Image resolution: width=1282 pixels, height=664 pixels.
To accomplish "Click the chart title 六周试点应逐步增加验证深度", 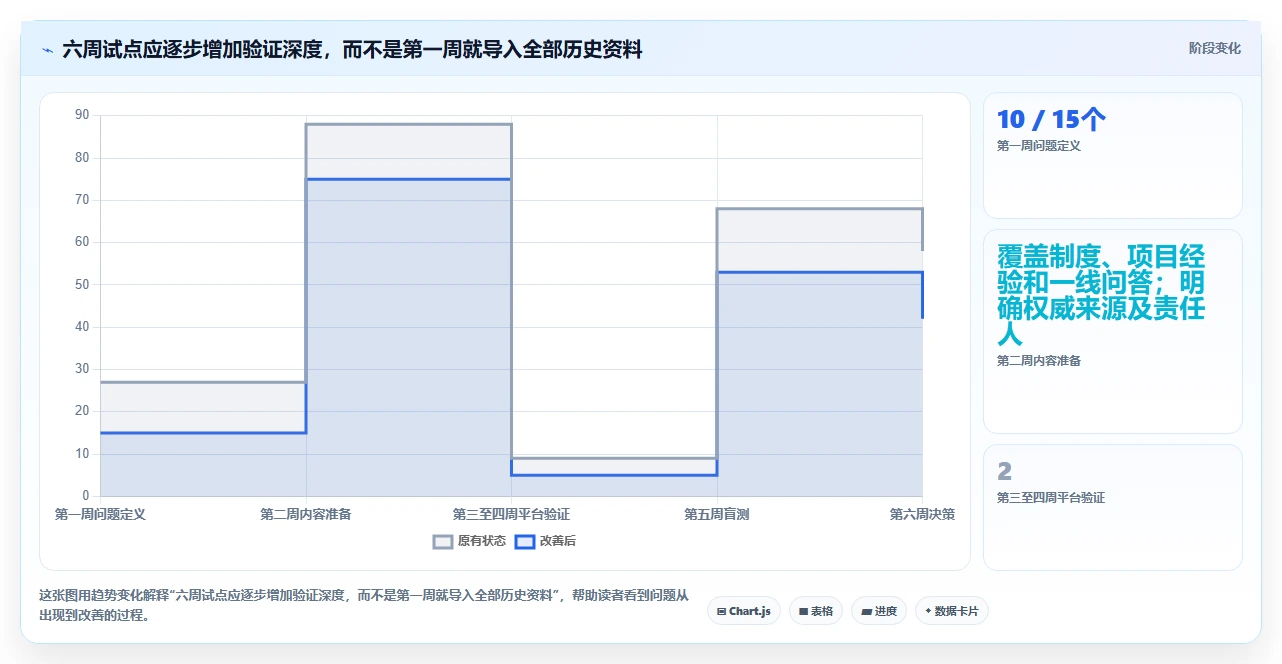I will coord(352,49).
